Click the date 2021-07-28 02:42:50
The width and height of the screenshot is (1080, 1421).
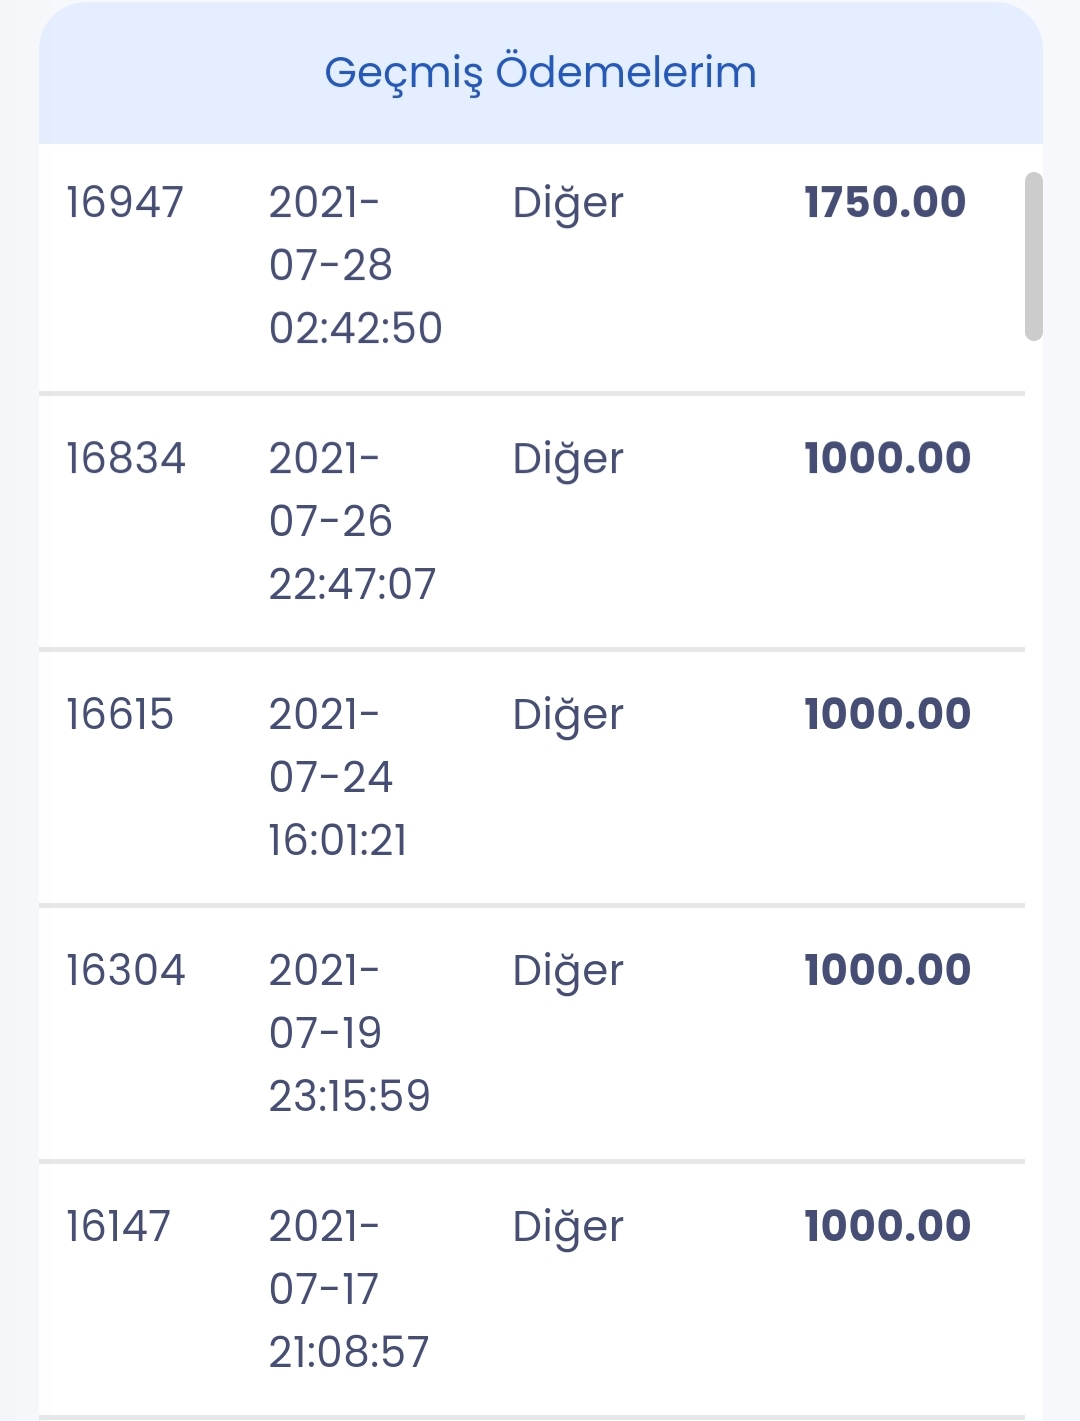pos(355,265)
